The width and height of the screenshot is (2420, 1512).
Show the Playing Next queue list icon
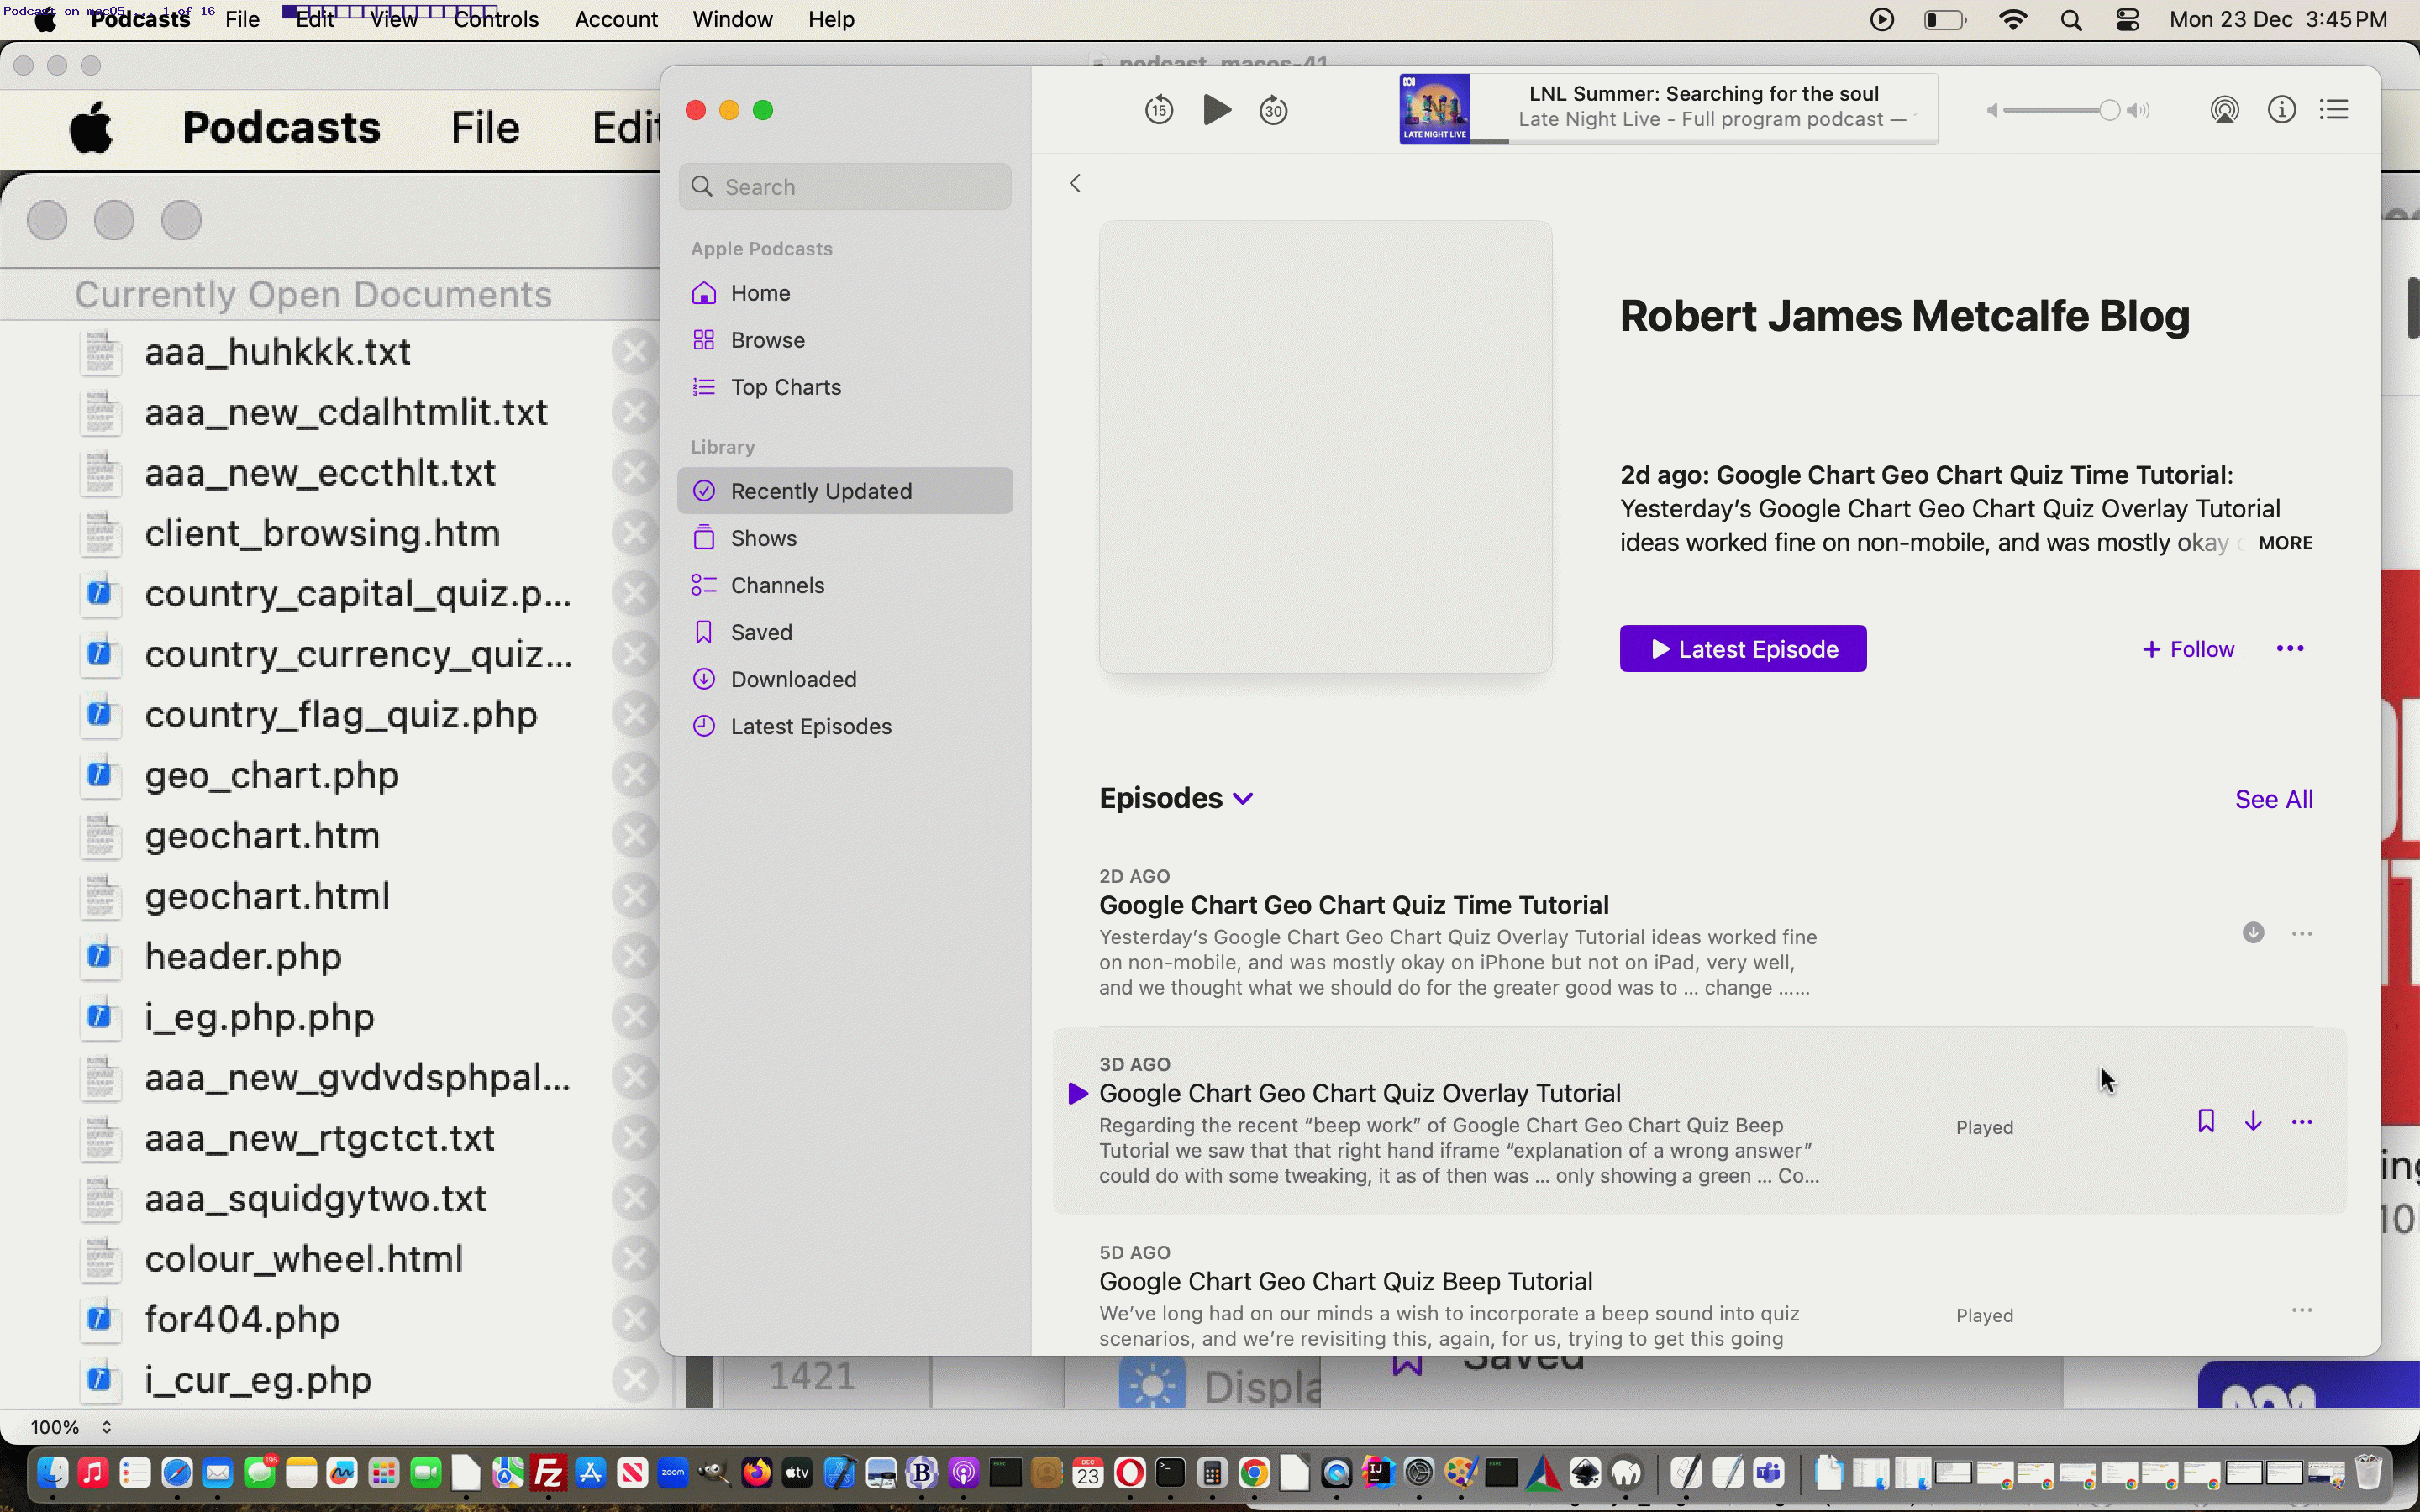tap(2334, 110)
